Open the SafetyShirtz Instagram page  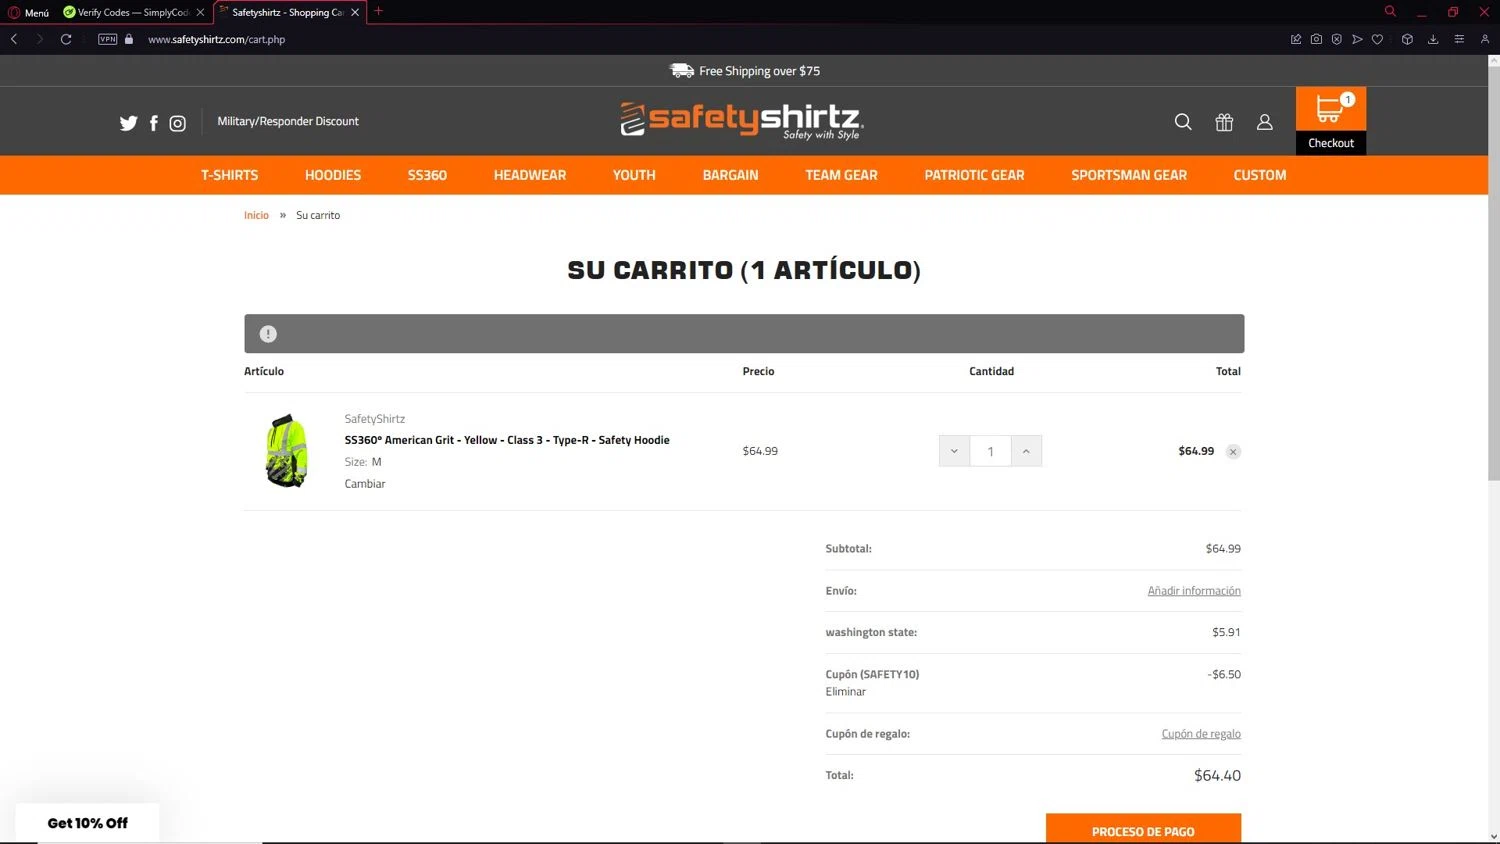[177, 123]
